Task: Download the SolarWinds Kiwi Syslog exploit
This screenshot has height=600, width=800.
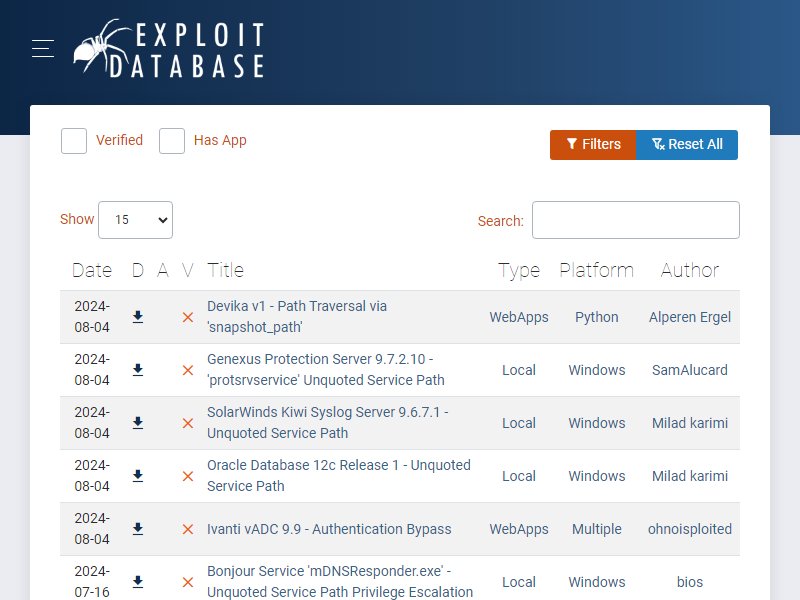Action: (x=138, y=423)
